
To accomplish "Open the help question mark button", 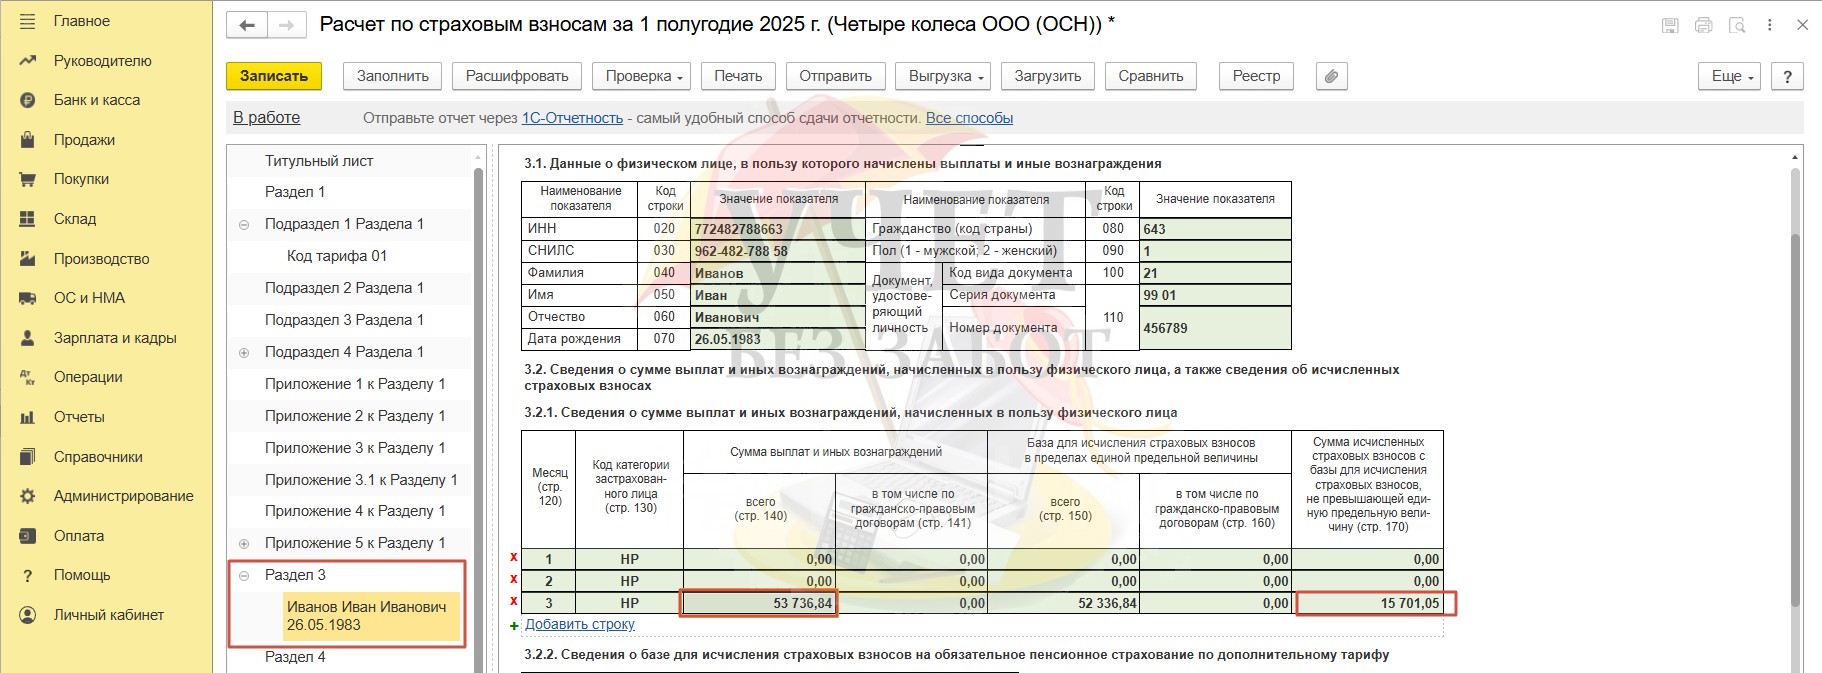I will tap(1787, 76).
